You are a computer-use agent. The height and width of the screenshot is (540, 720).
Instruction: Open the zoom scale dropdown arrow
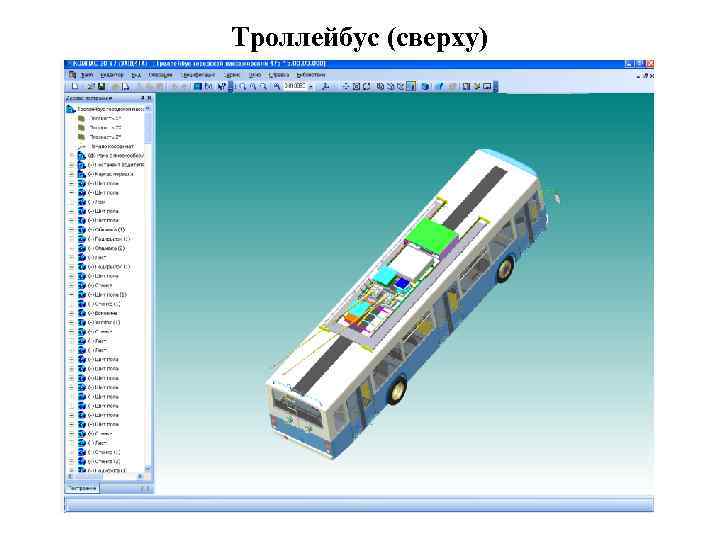point(311,86)
